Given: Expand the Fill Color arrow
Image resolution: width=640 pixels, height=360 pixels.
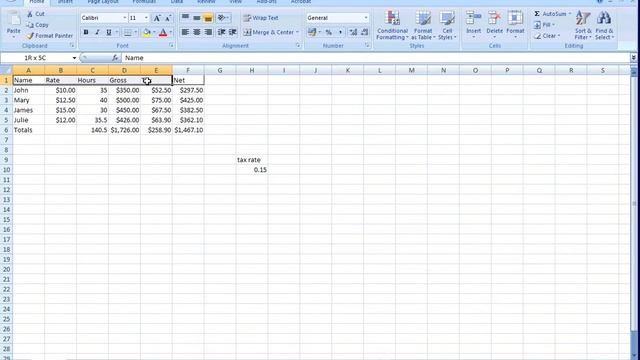Looking at the screenshot, I should coord(154,32).
